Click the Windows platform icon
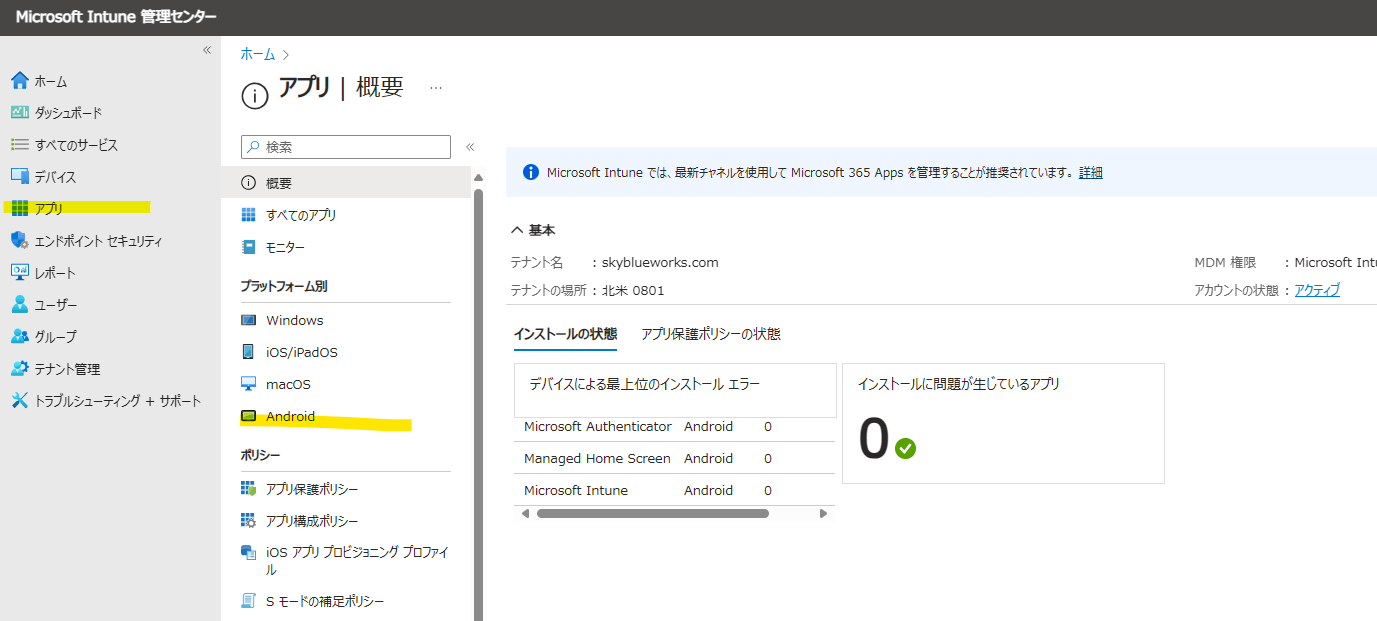This screenshot has height=621, width=1377. click(249, 320)
